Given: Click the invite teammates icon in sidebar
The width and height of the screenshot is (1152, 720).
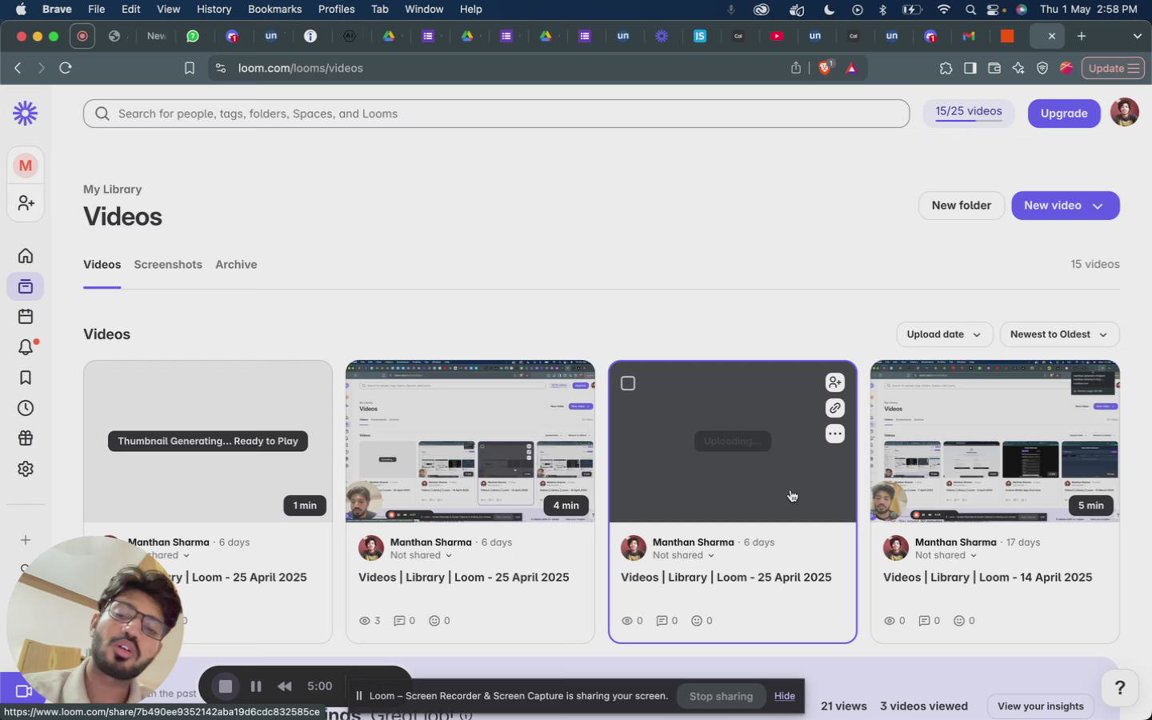Looking at the screenshot, I should [25, 203].
